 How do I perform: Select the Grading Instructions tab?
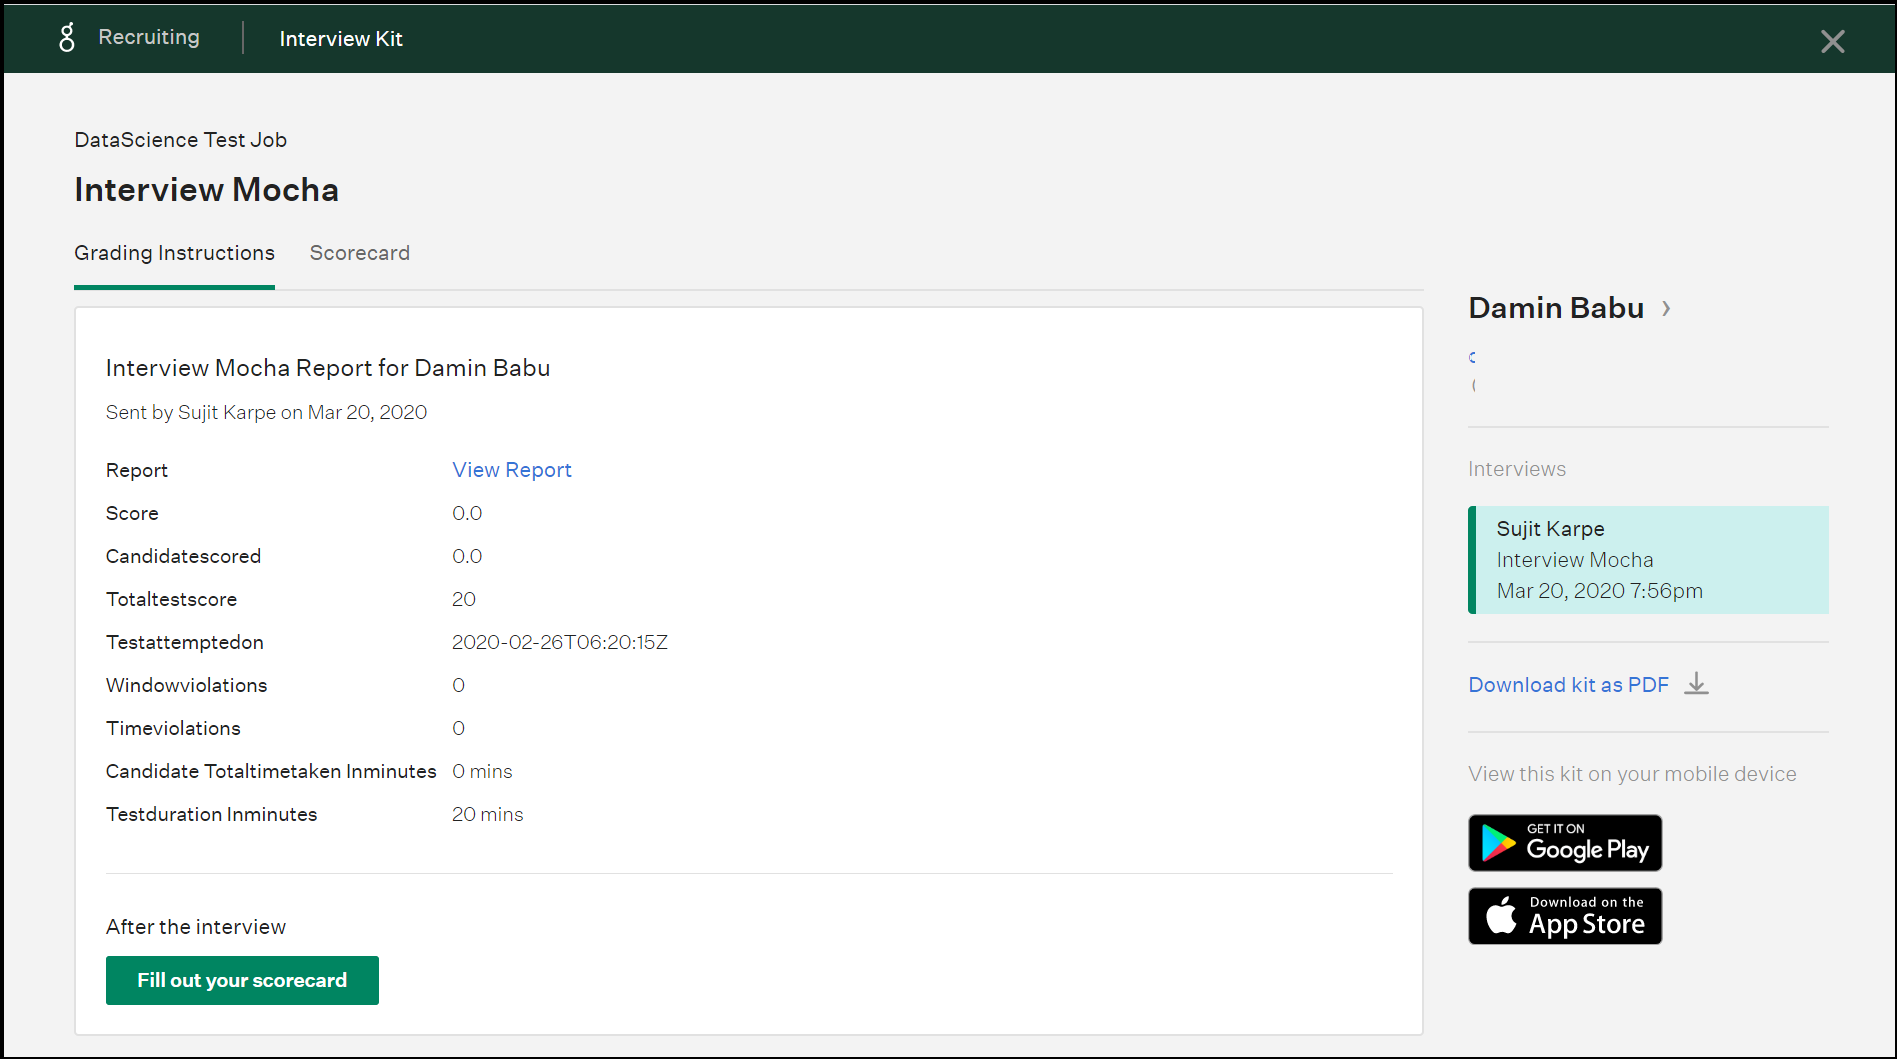pos(174,253)
